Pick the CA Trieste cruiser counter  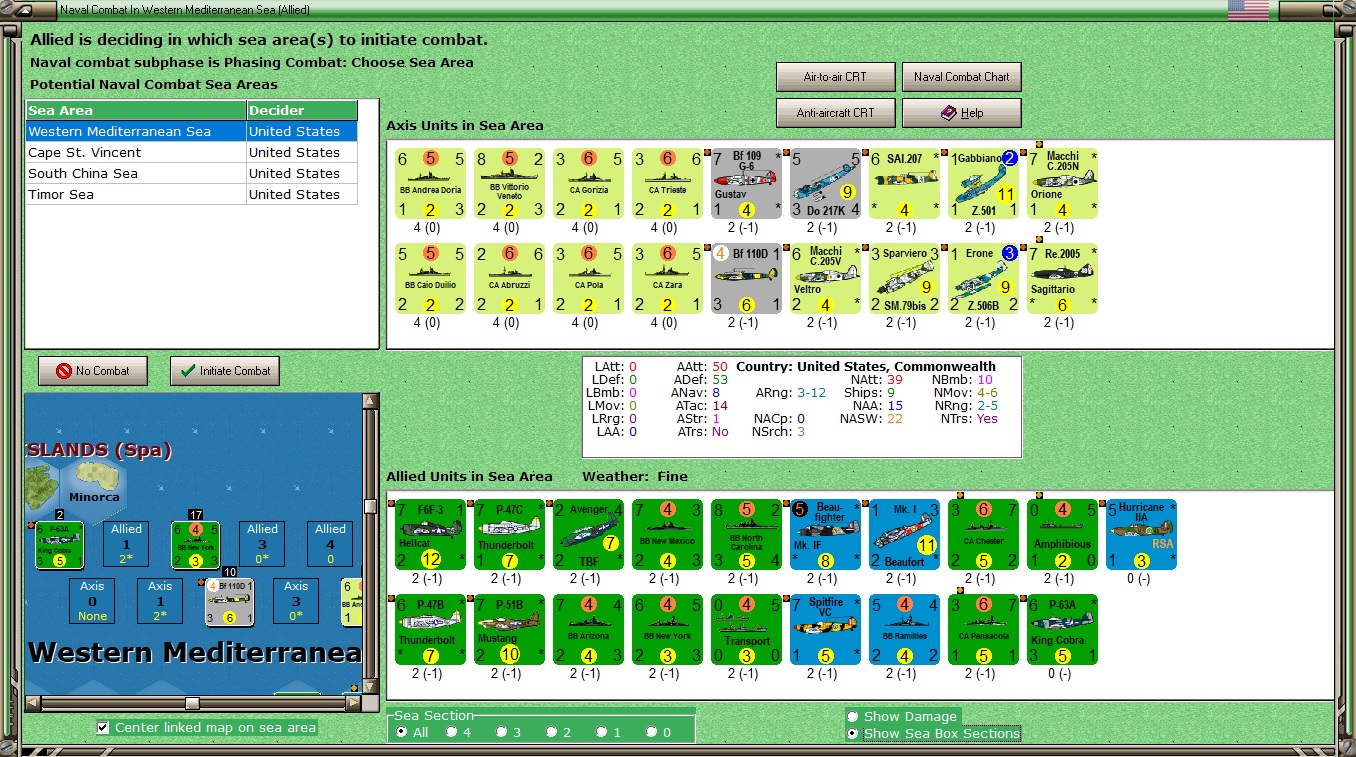pos(667,184)
